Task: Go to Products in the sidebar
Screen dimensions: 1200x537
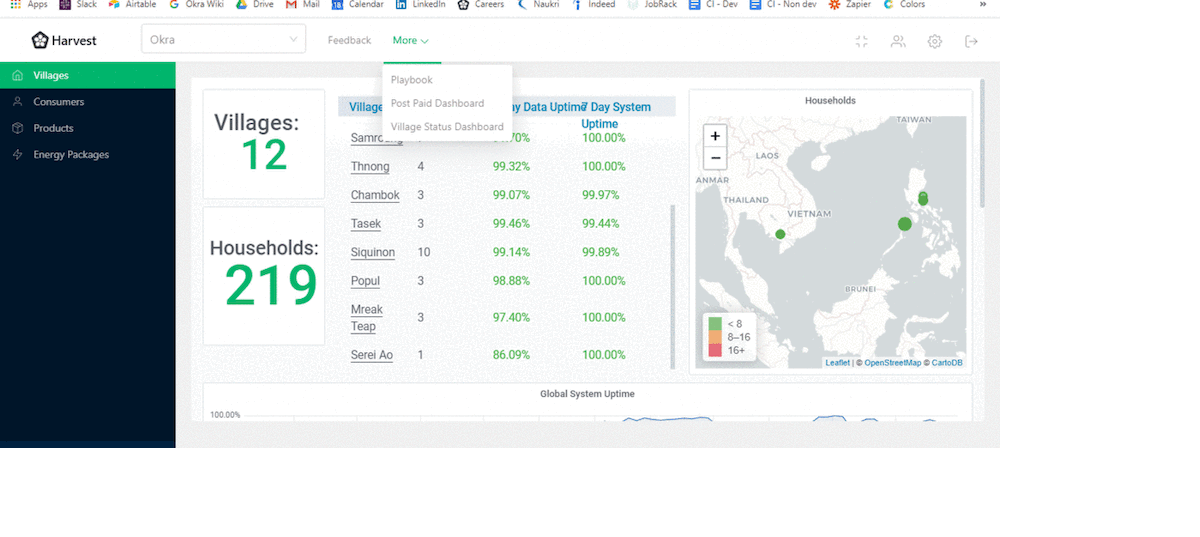Action: [x=53, y=128]
